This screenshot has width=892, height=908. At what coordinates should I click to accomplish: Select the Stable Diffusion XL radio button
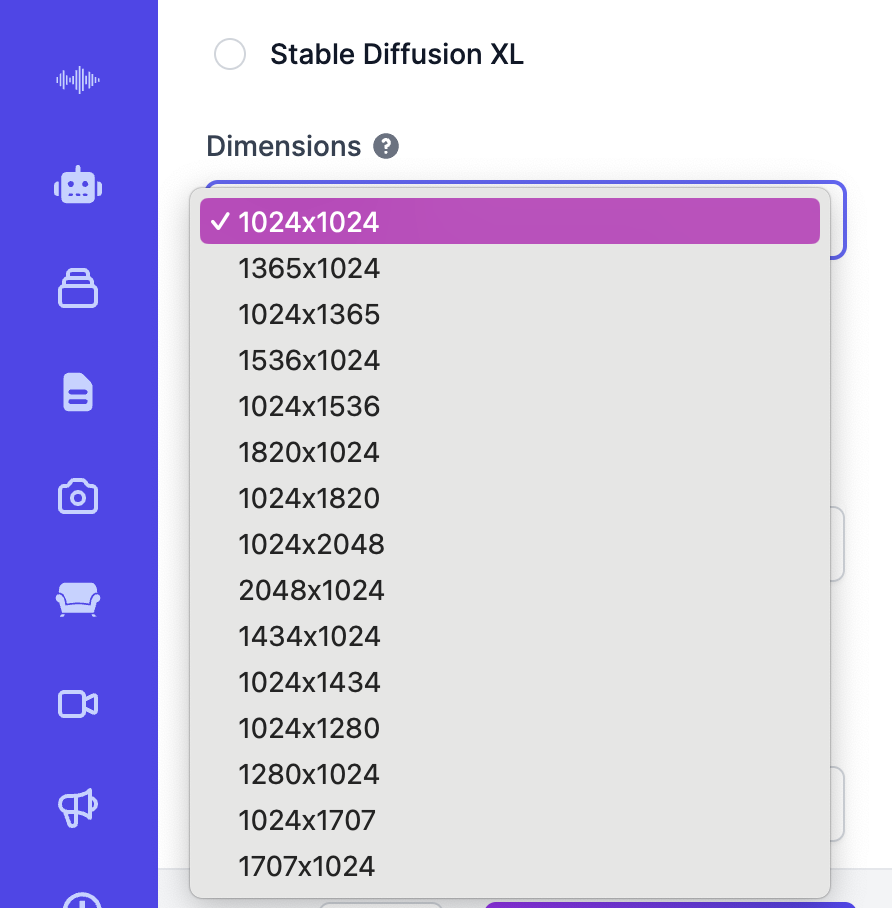coord(230,54)
